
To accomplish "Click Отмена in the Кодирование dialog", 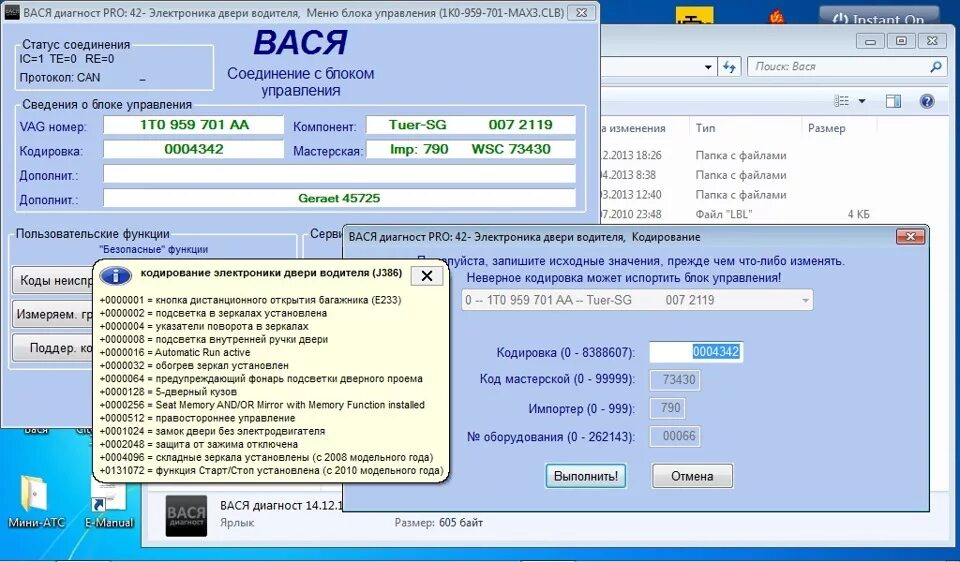I will 692,476.
